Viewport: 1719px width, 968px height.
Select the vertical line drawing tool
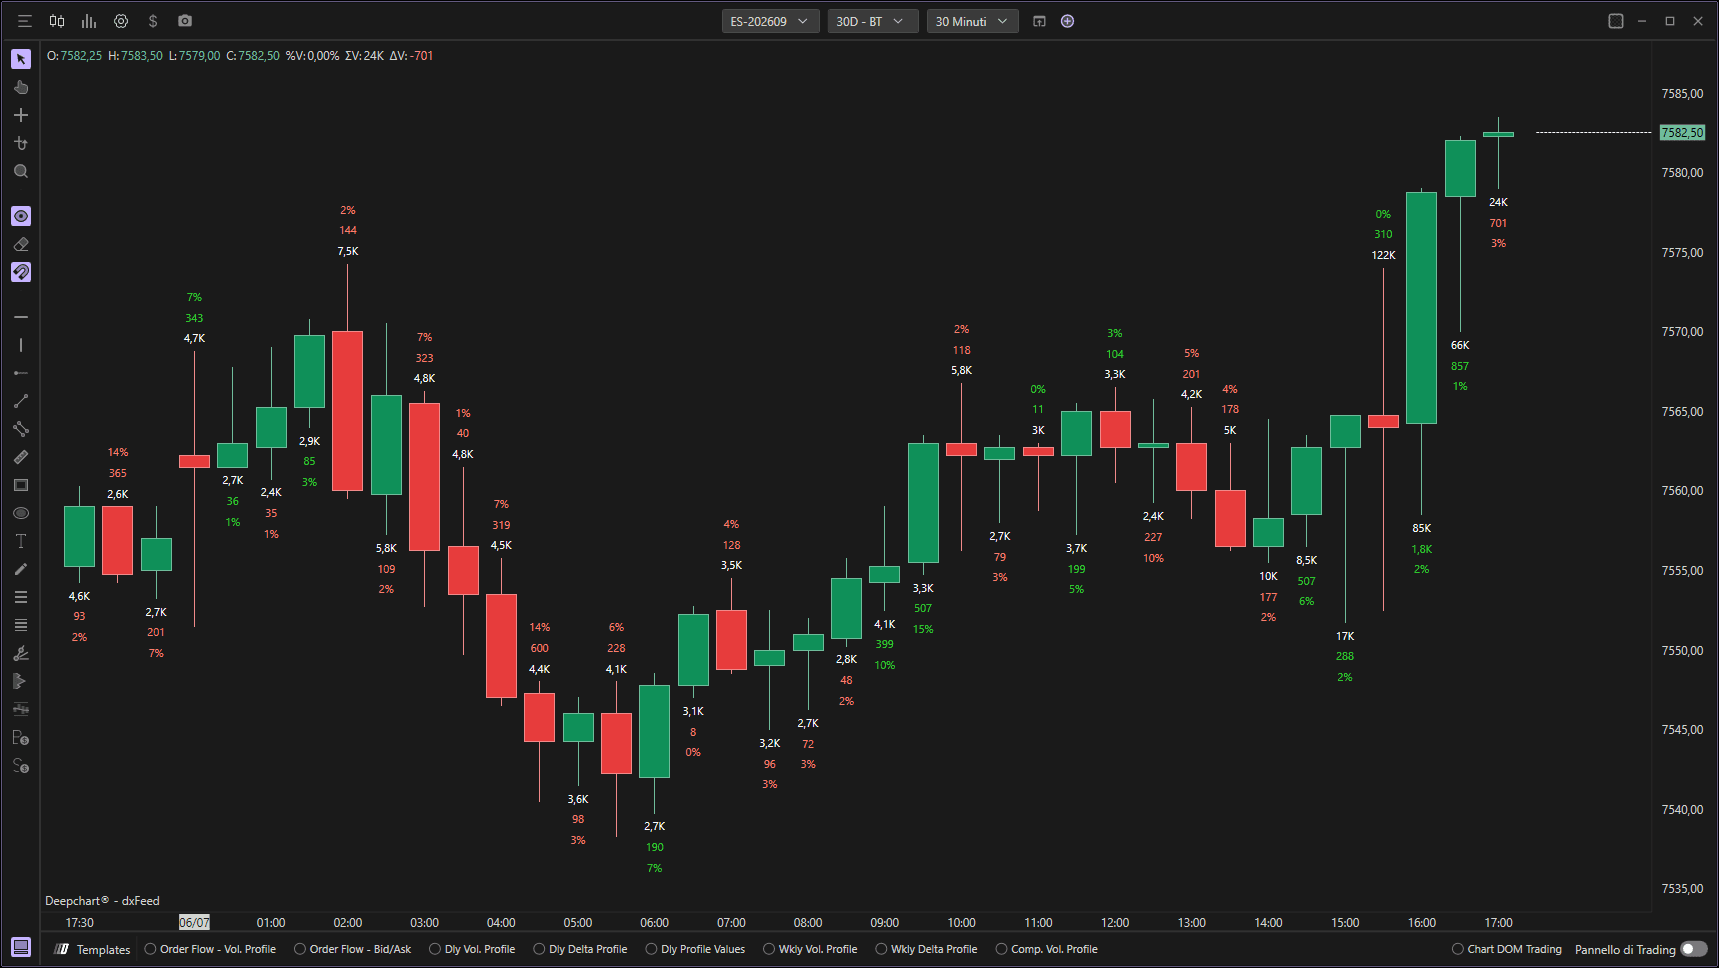21,345
